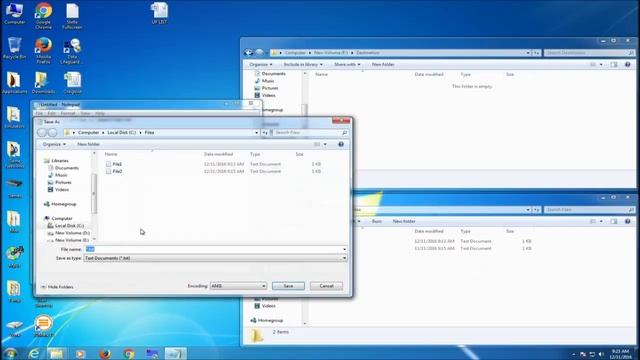Select the File2 row in Save As
This screenshot has width=640, height=360.
click(213, 171)
